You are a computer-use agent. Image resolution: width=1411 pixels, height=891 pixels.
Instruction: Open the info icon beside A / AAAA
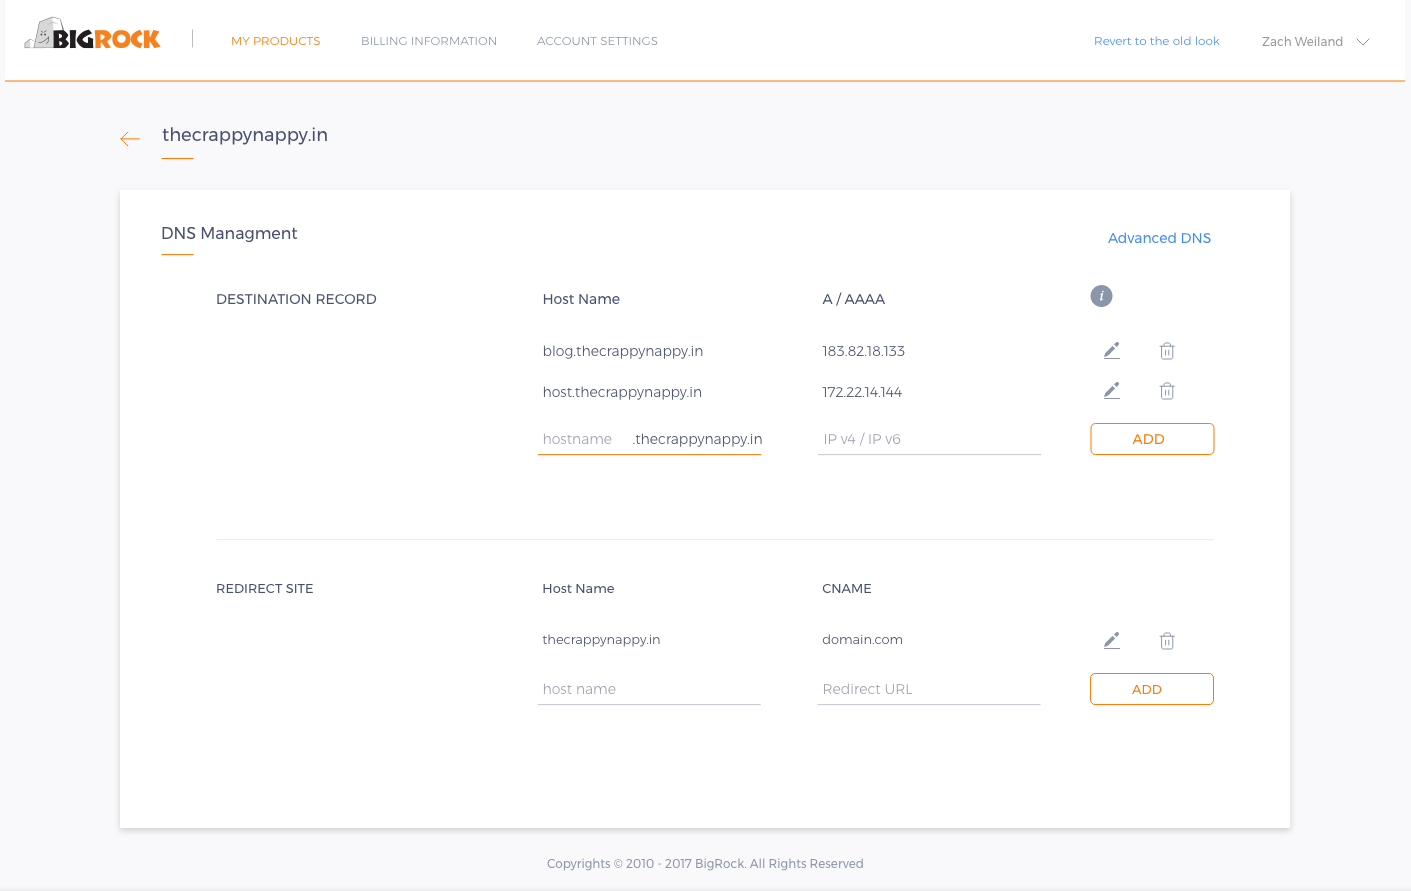[1101, 296]
